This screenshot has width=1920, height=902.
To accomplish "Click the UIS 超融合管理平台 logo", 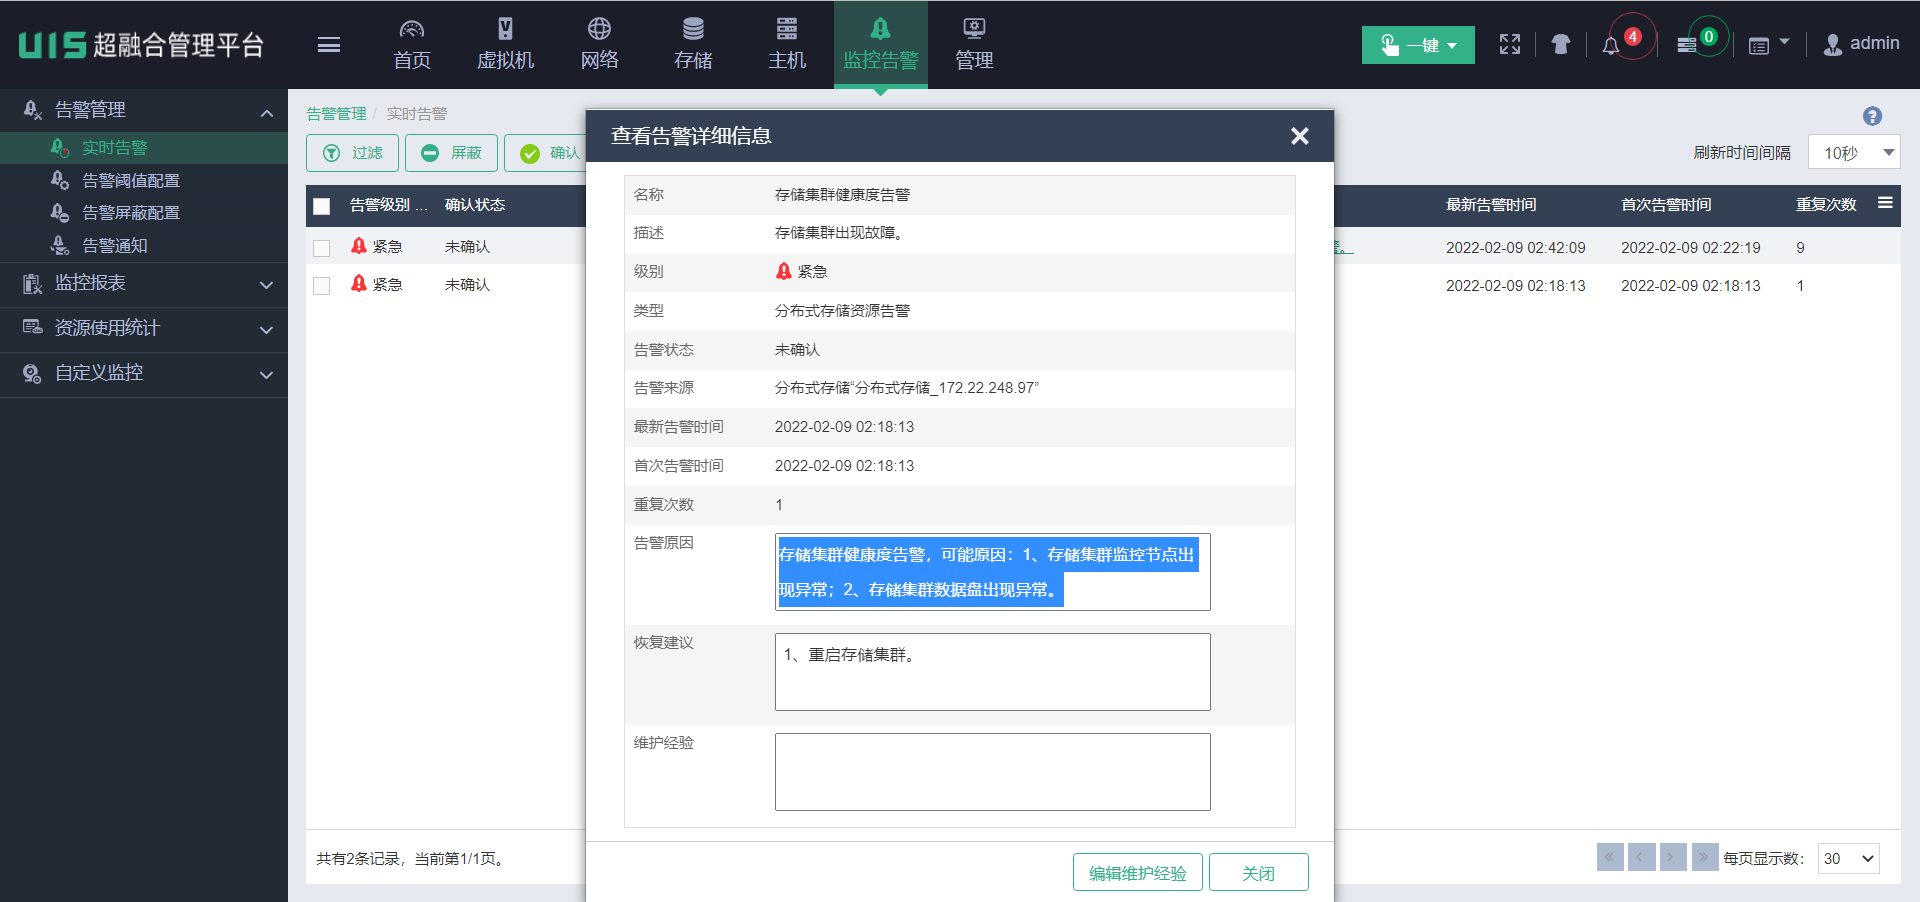I will click(141, 45).
